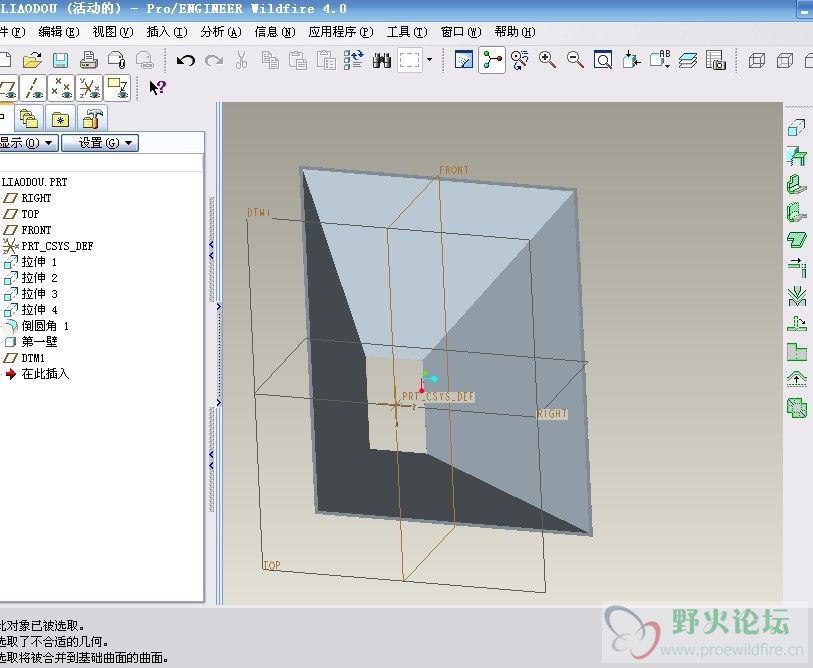This screenshot has width=813, height=668.
Task: Open the 设置(G) dropdown in the model tree
Action: coord(100,143)
